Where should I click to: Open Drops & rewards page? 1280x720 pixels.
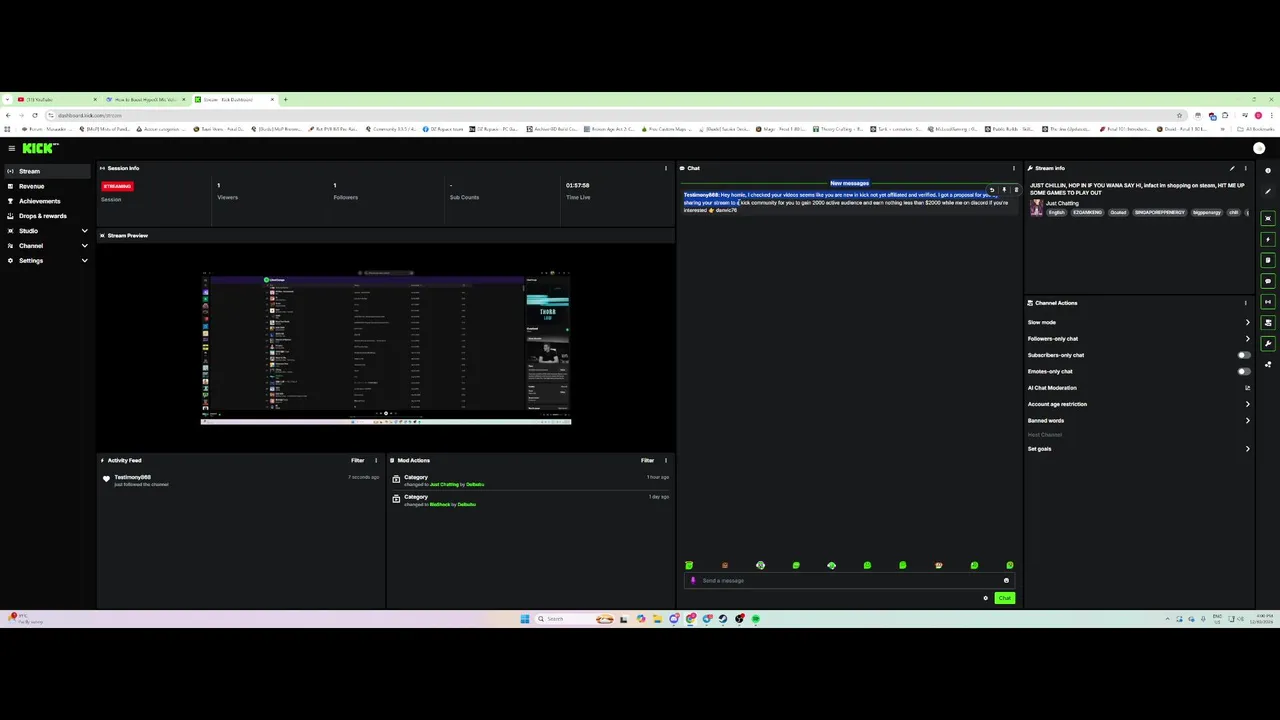click(47, 216)
